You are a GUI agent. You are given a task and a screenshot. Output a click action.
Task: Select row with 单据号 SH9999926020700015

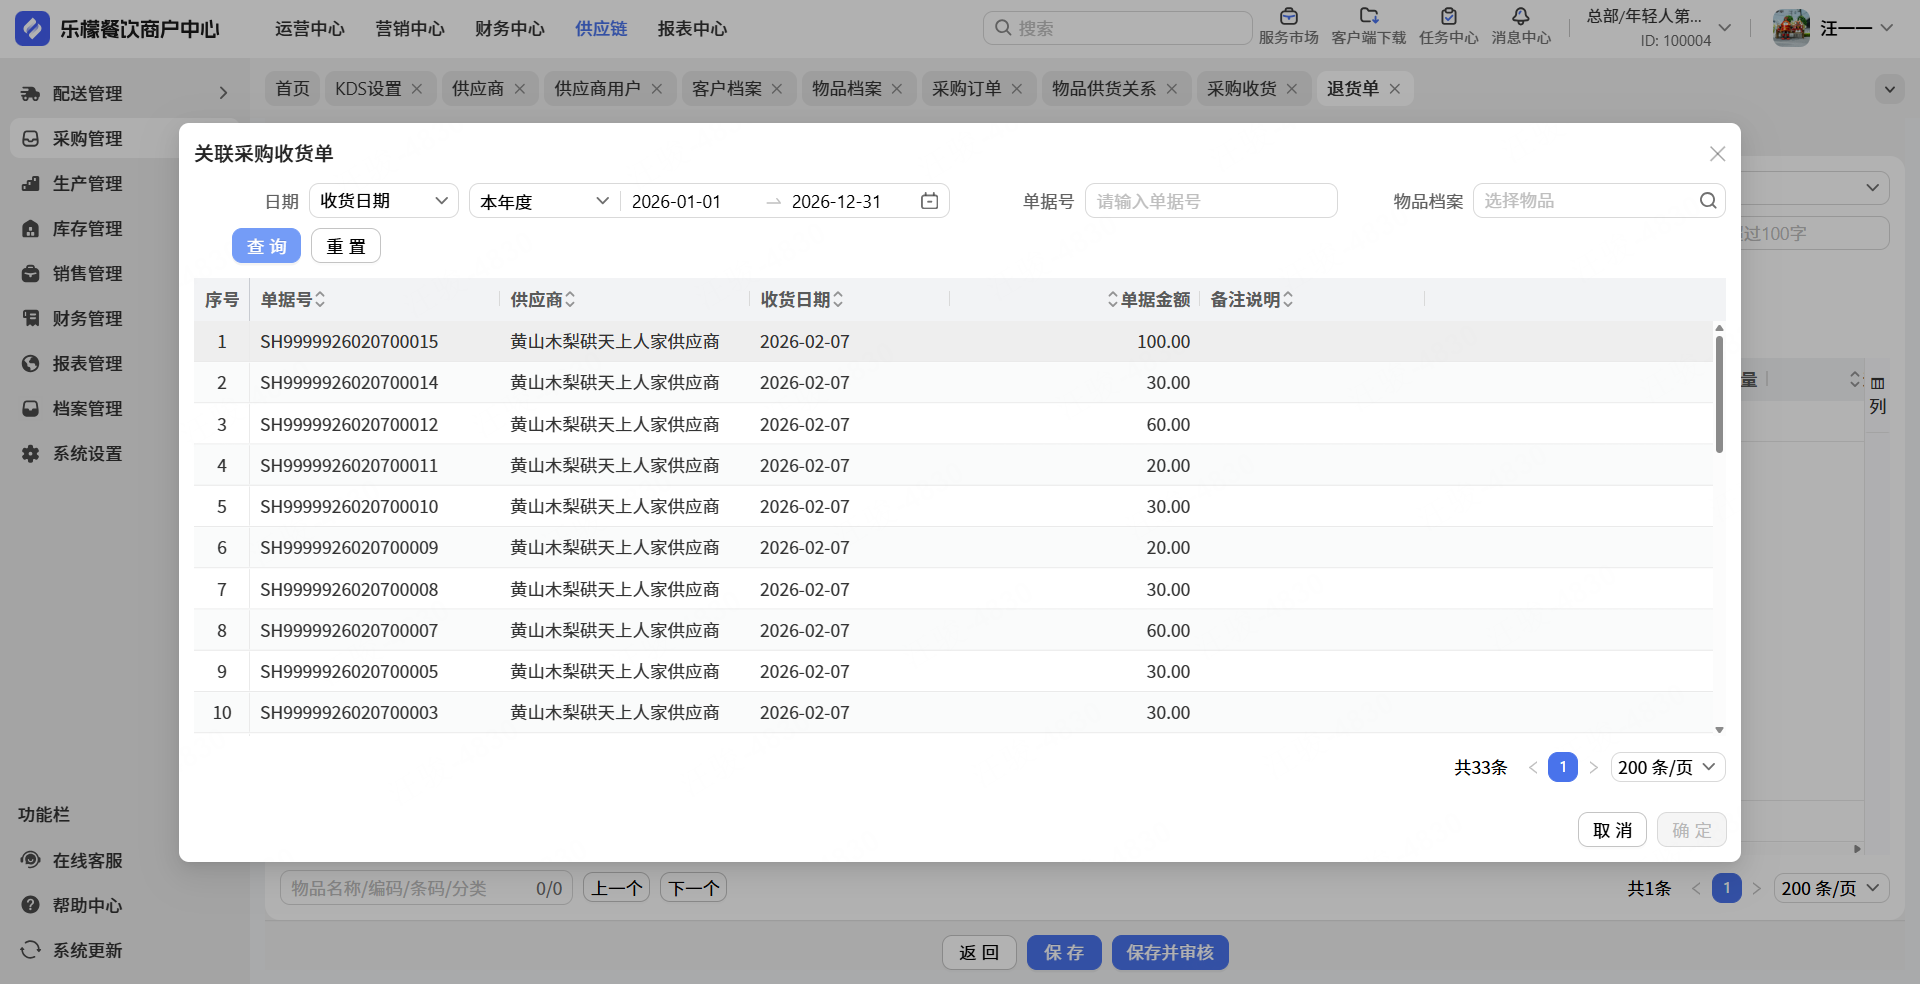(349, 342)
